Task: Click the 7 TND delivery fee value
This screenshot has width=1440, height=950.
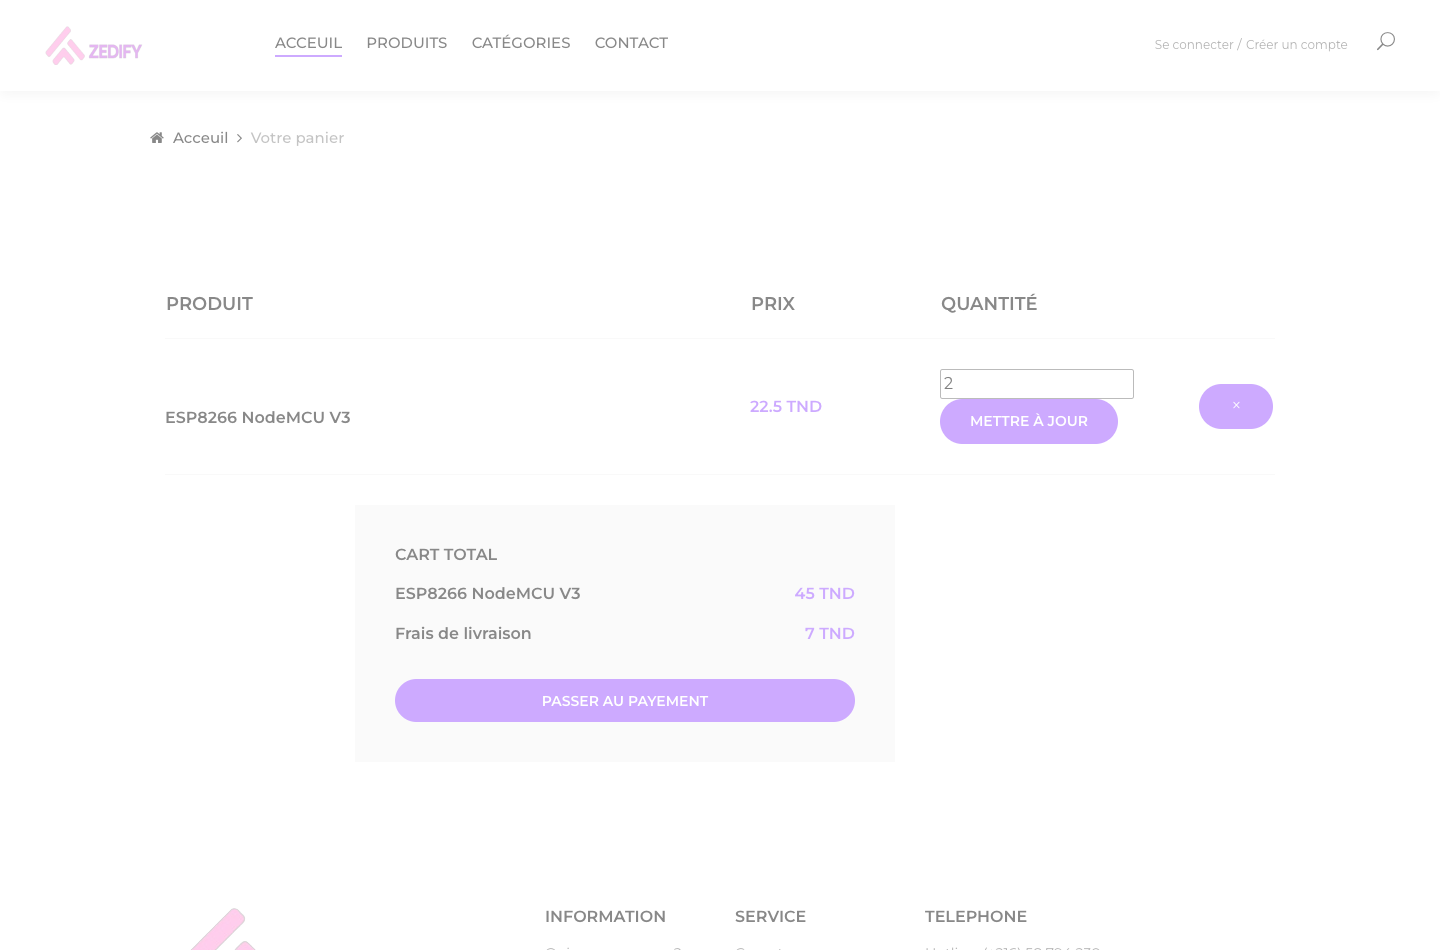Action: pos(830,633)
